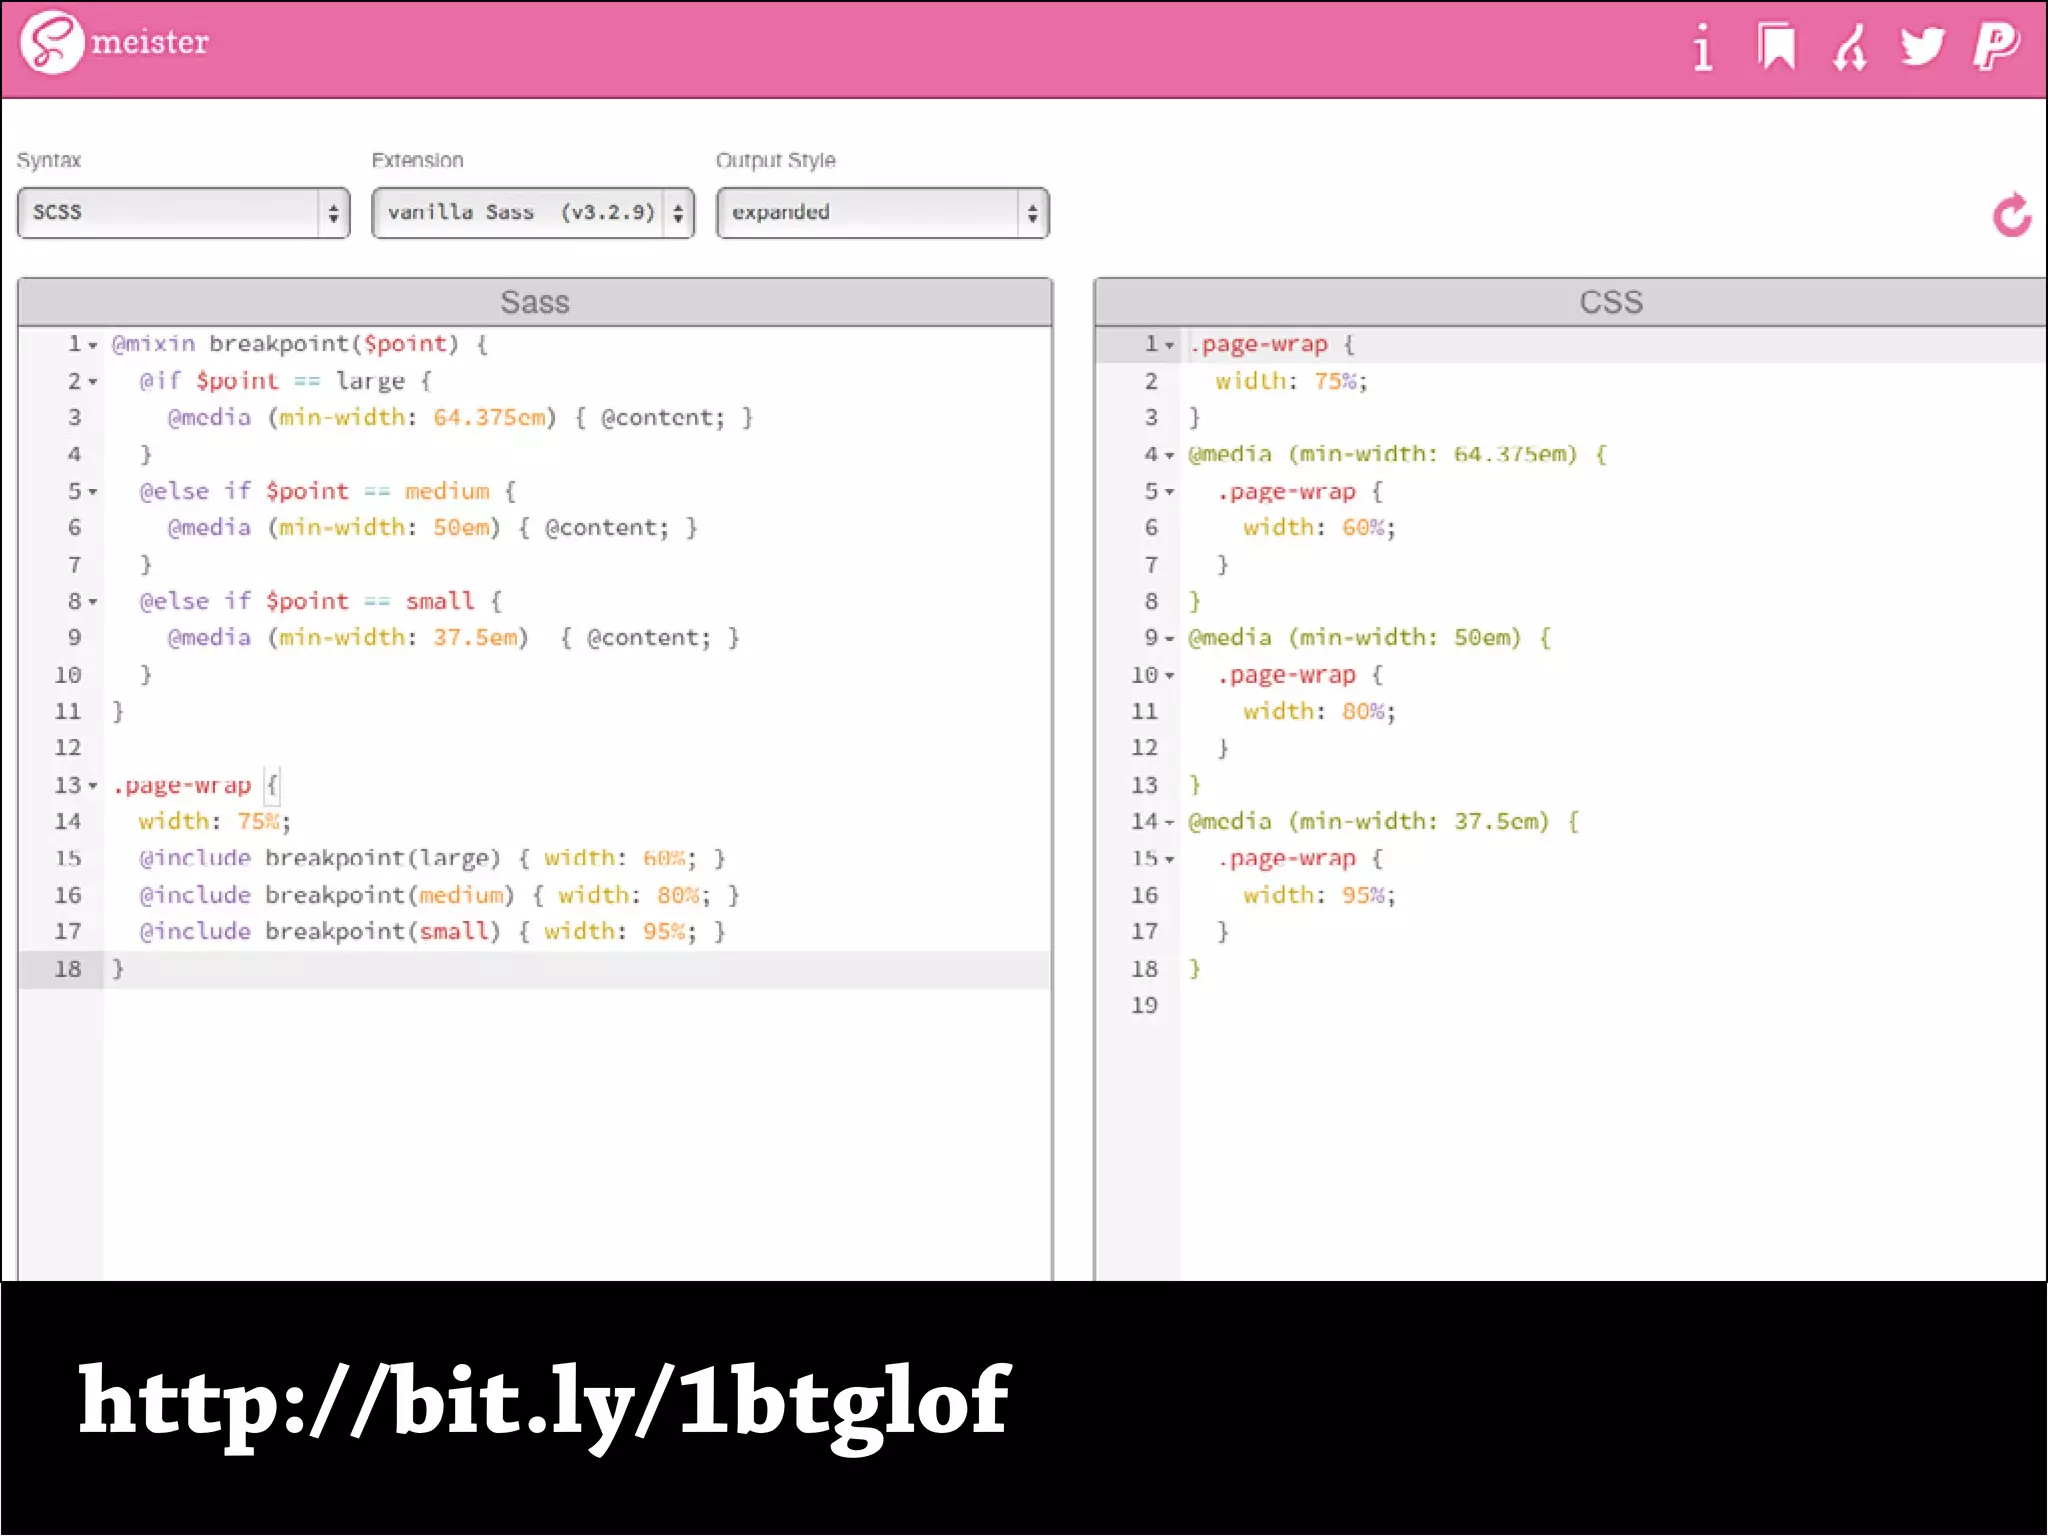Open the Extension vanilla Sass dropdown
Screen dimensions: 2048x1536
533,213
